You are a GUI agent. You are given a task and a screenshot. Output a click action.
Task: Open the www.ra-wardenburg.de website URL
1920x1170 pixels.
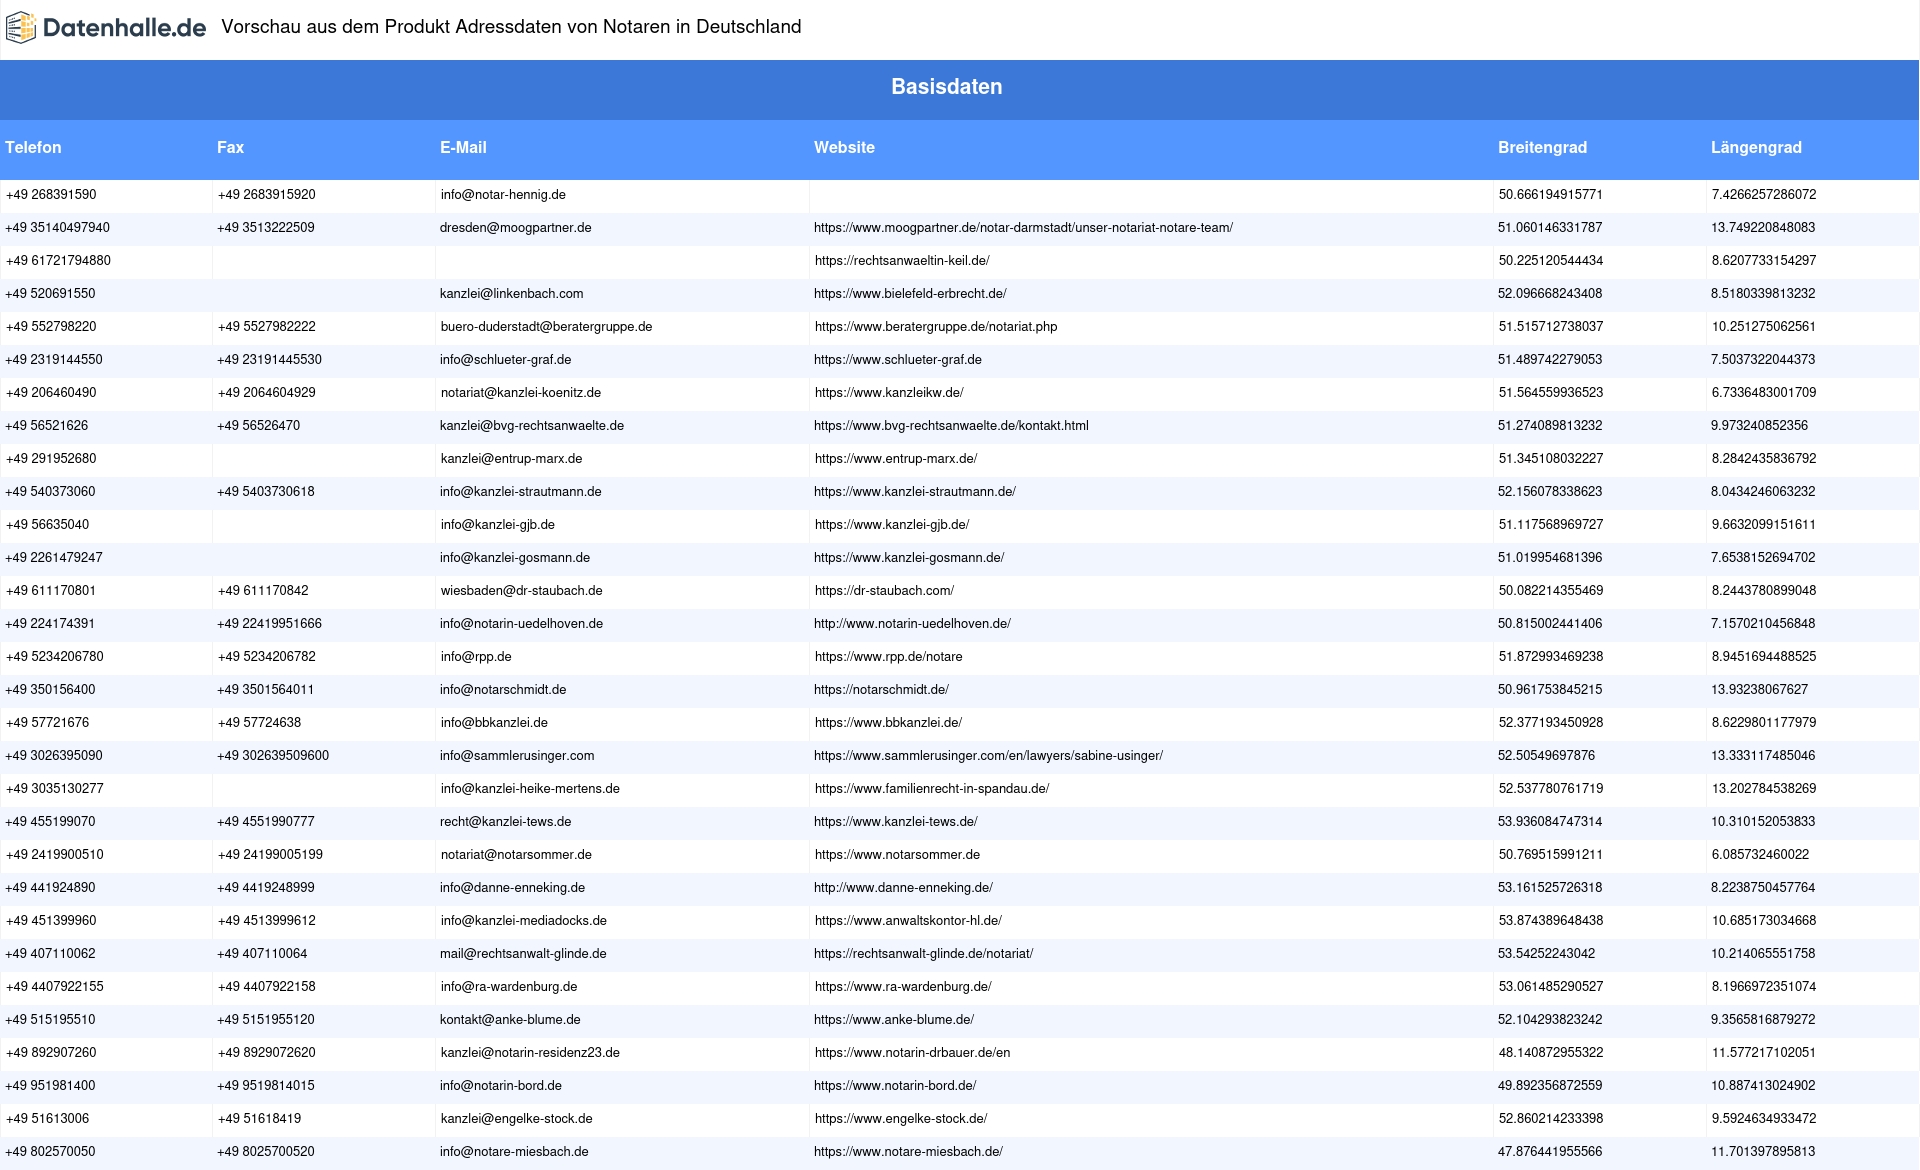coord(903,987)
